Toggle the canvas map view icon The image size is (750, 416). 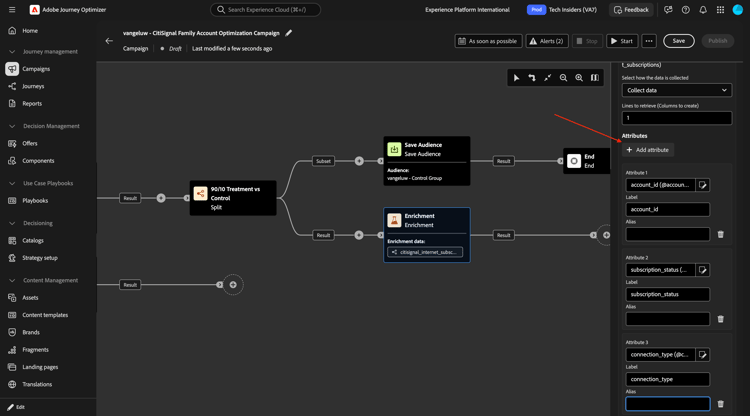(x=595, y=77)
